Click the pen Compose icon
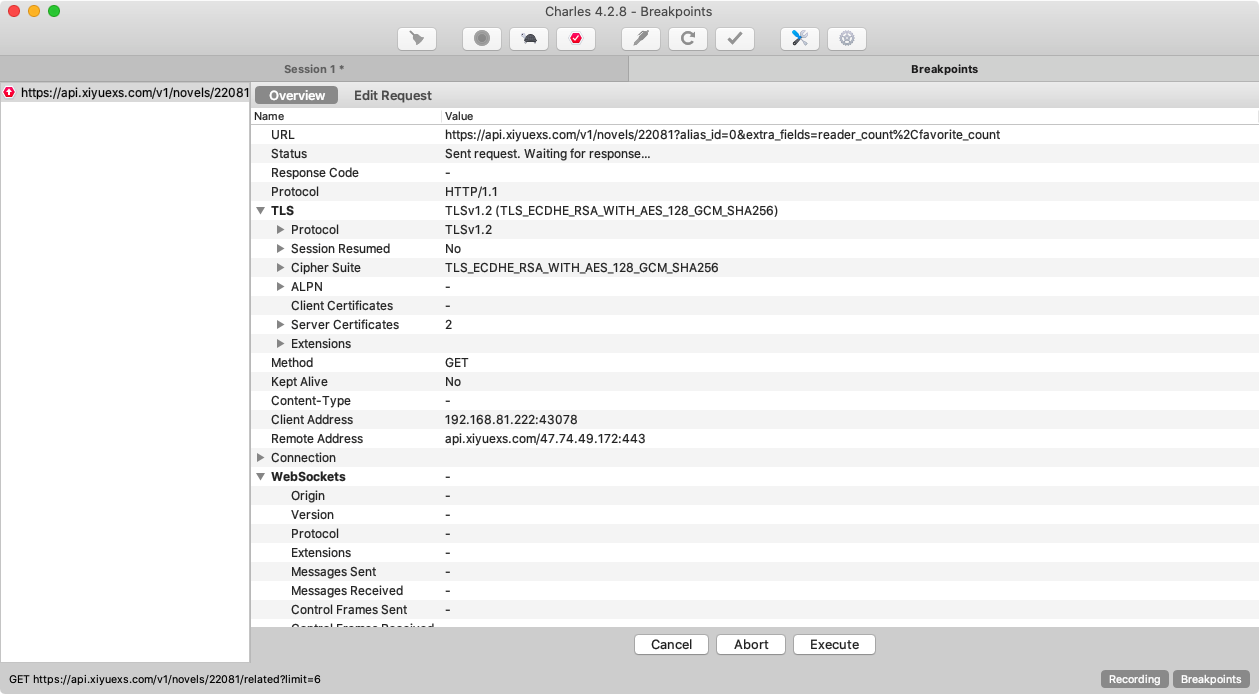This screenshot has height=694, width=1259. click(x=640, y=38)
